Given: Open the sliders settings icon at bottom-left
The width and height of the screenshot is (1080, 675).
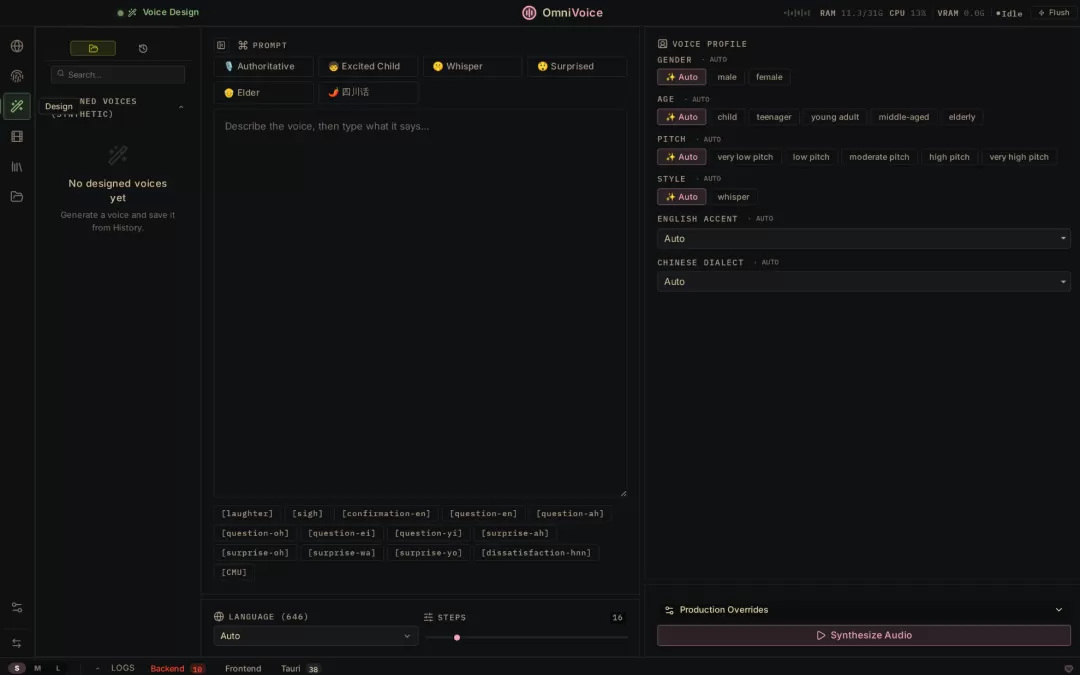Looking at the screenshot, I should tap(17, 608).
